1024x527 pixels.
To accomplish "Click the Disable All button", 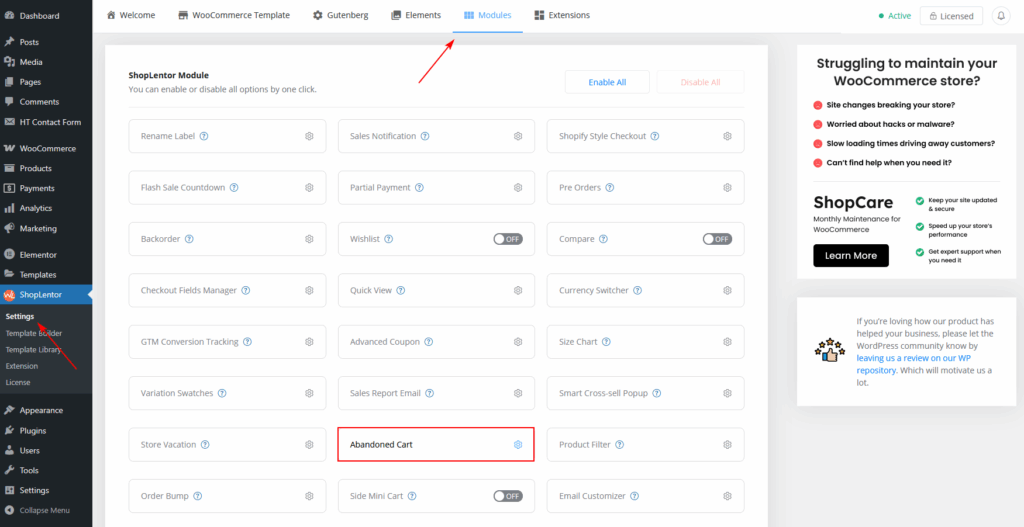I will click(x=700, y=82).
